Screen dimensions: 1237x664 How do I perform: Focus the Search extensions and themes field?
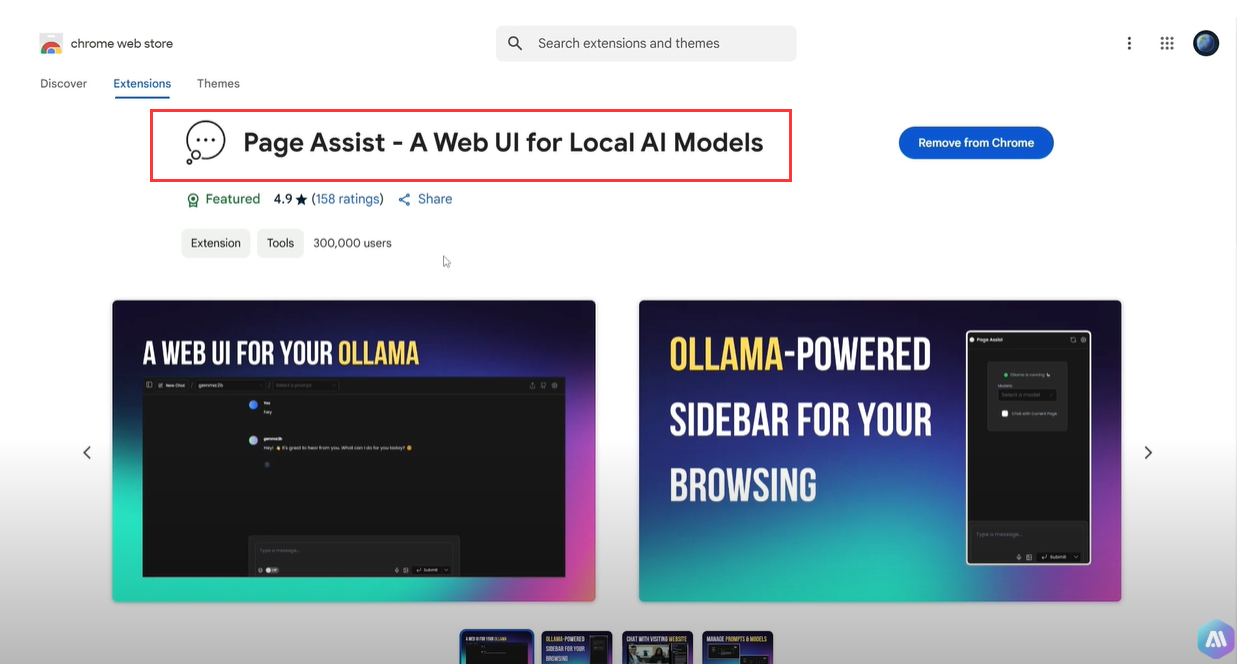[646, 43]
